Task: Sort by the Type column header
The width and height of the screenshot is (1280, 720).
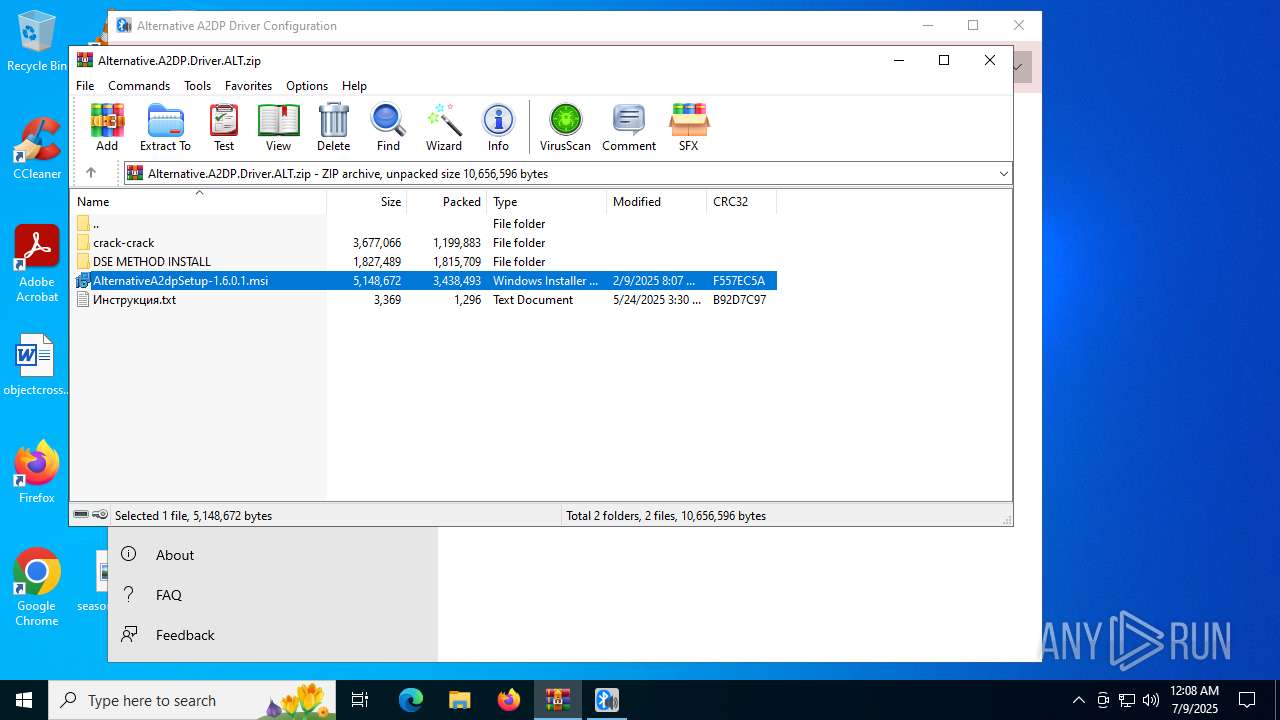Action: 547,202
